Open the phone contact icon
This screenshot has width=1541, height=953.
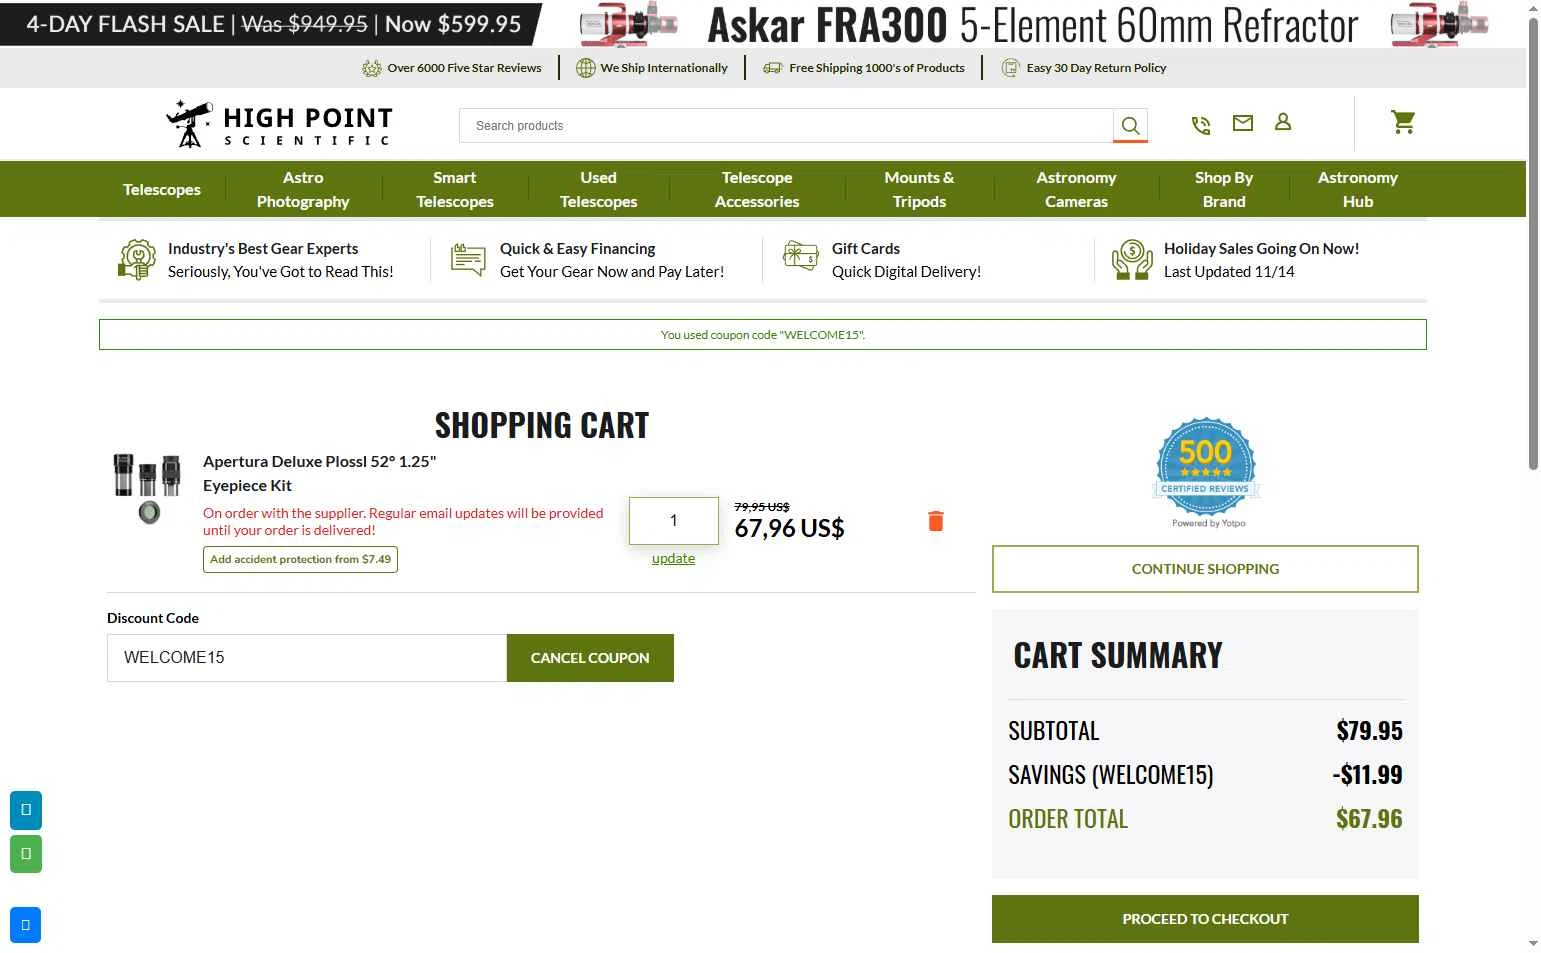pyautogui.click(x=1201, y=125)
